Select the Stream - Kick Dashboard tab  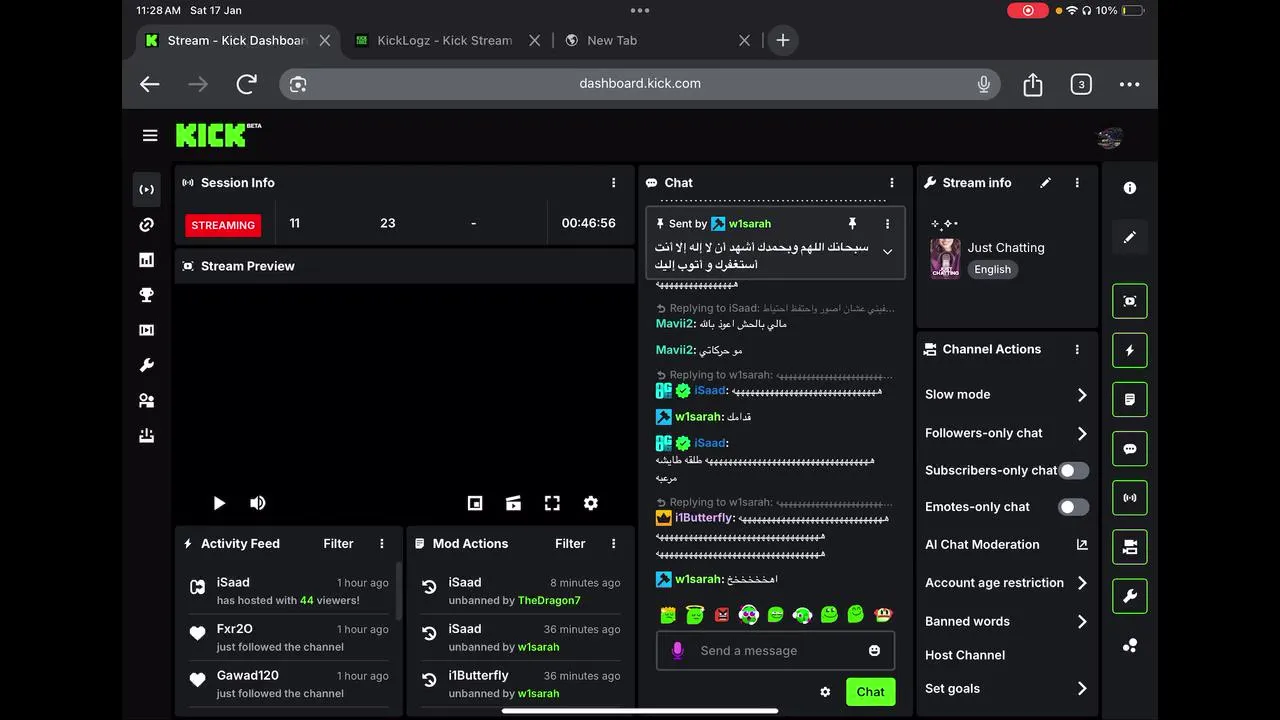236,40
